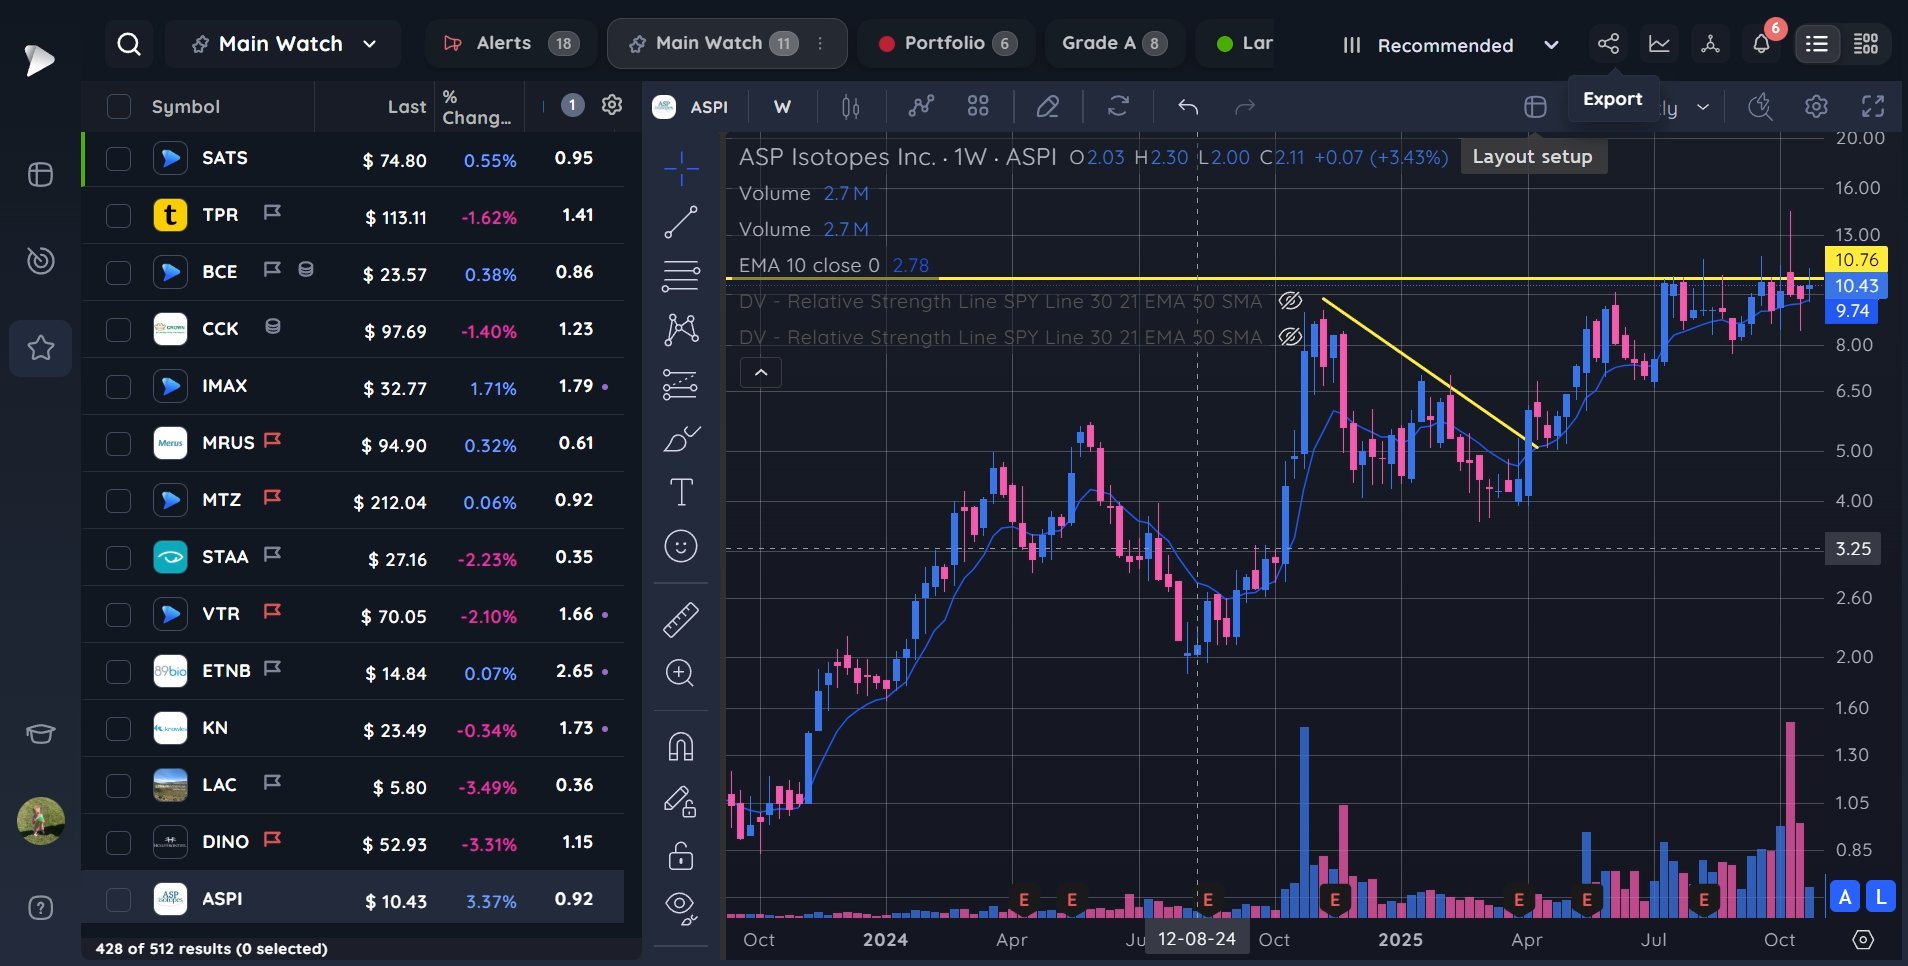The width and height of the screenshot is (1908, 966).
Task: Select the eraser tool in chart toolbar
Action: (x=1047, y=107)
